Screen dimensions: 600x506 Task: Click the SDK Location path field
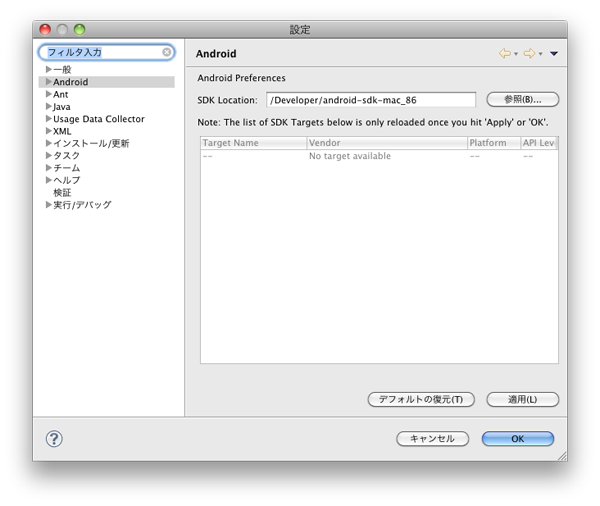[x=371, y=100]
